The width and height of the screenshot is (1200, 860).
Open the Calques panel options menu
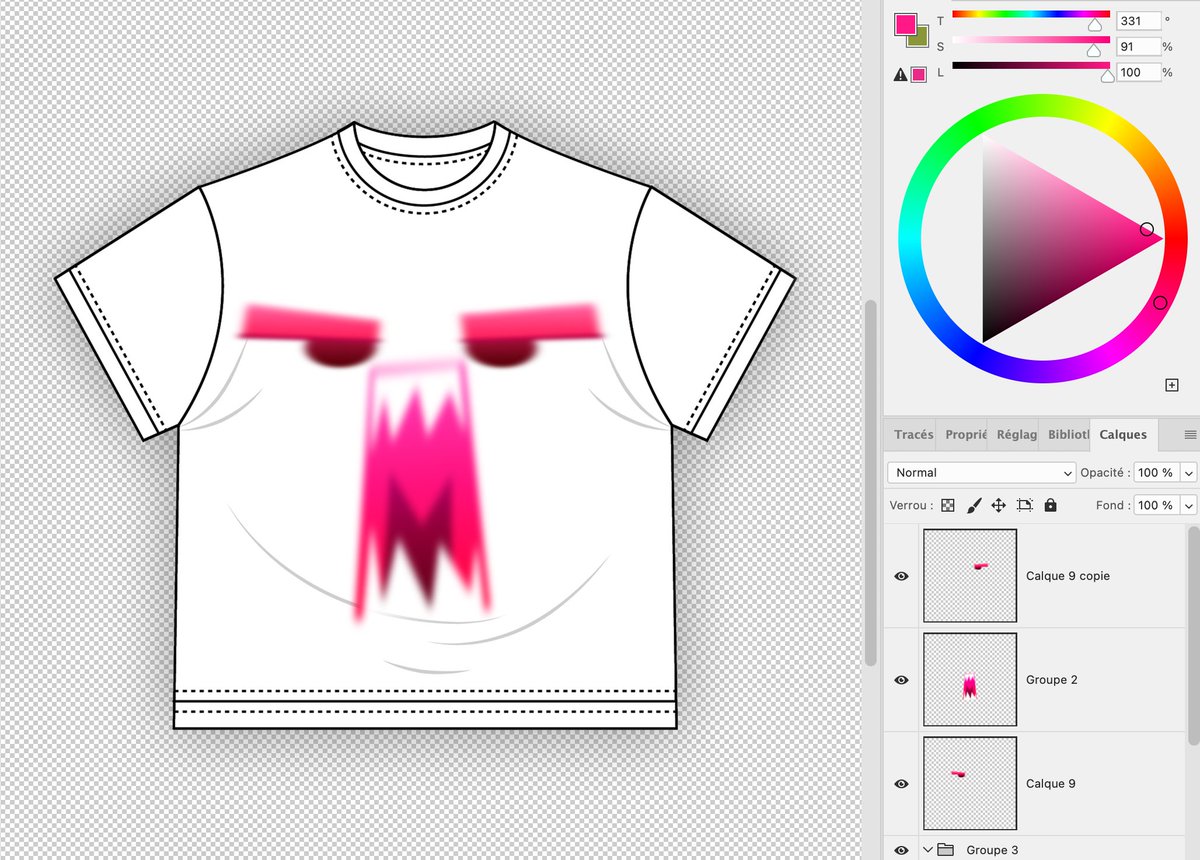point(1190,435)
